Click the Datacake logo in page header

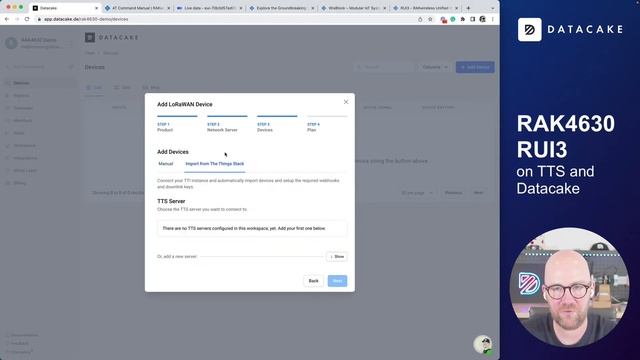[112, 38]
